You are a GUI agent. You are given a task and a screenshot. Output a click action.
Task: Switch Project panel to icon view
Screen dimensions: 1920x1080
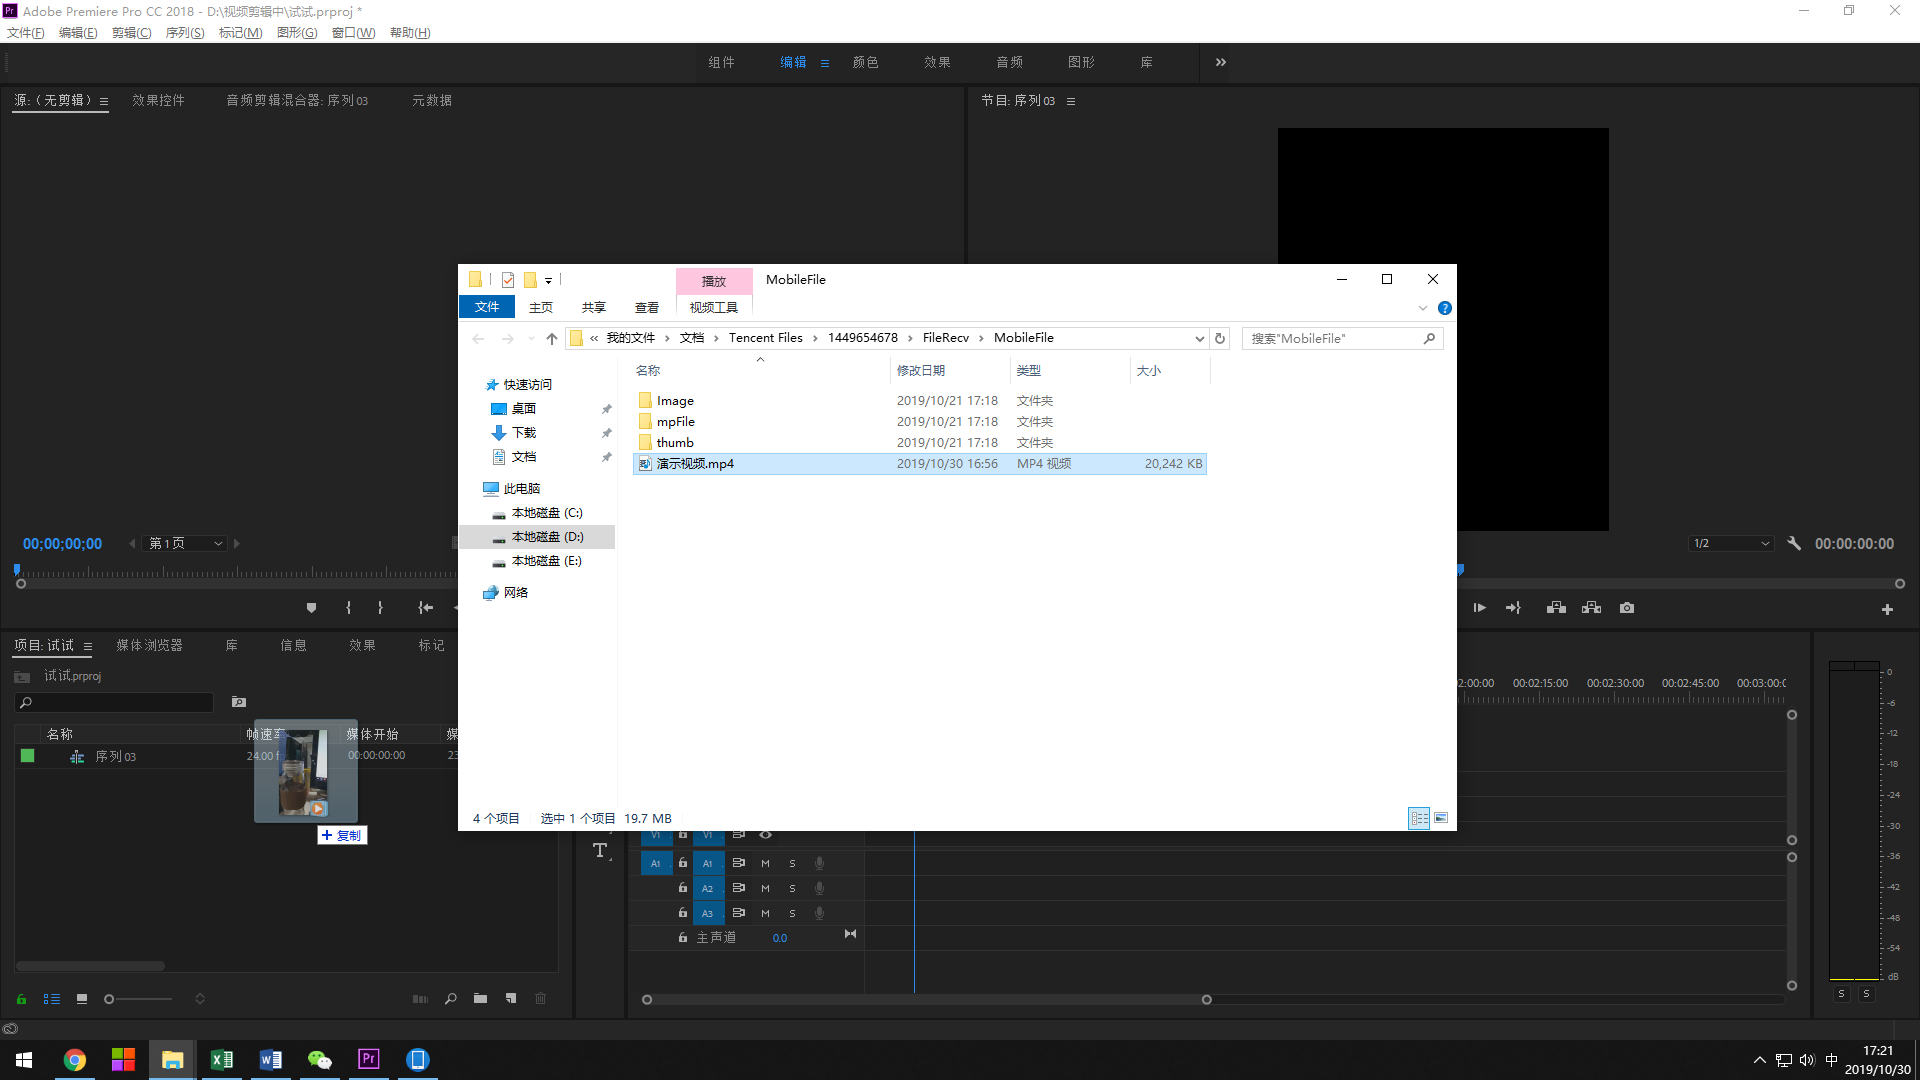82,999
